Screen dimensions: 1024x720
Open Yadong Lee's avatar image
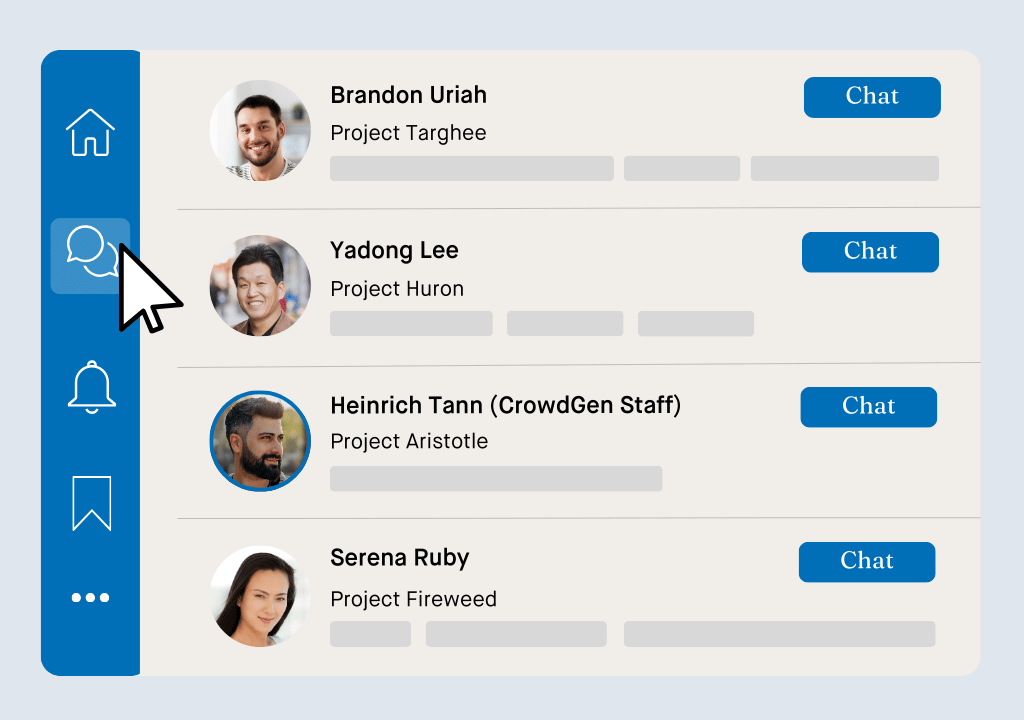tap(260, 286)
